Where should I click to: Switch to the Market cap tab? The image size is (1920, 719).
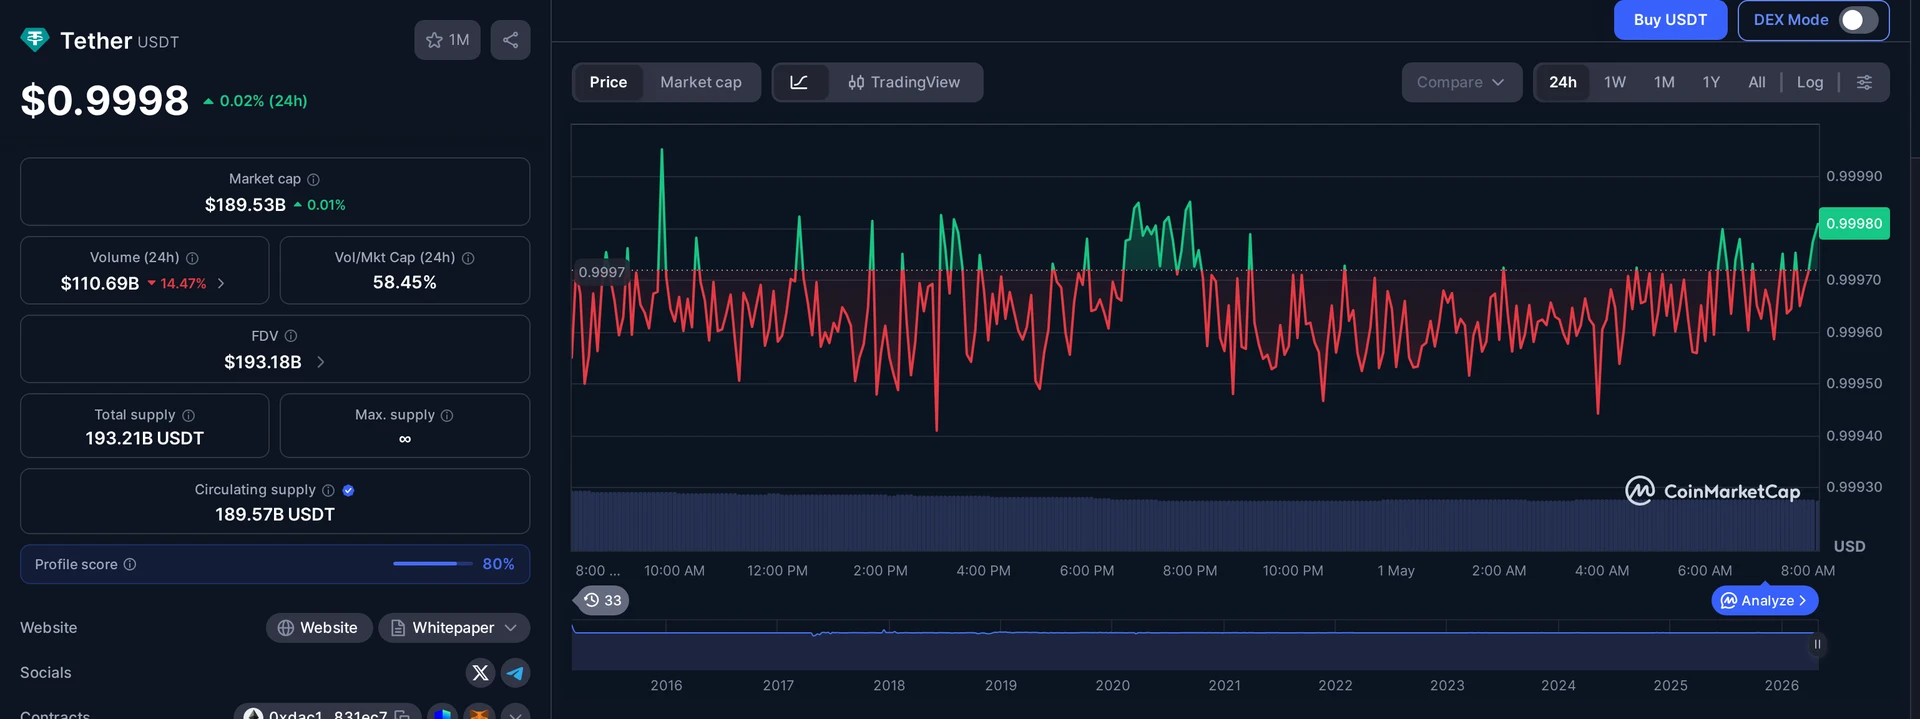tap(701, 82)
